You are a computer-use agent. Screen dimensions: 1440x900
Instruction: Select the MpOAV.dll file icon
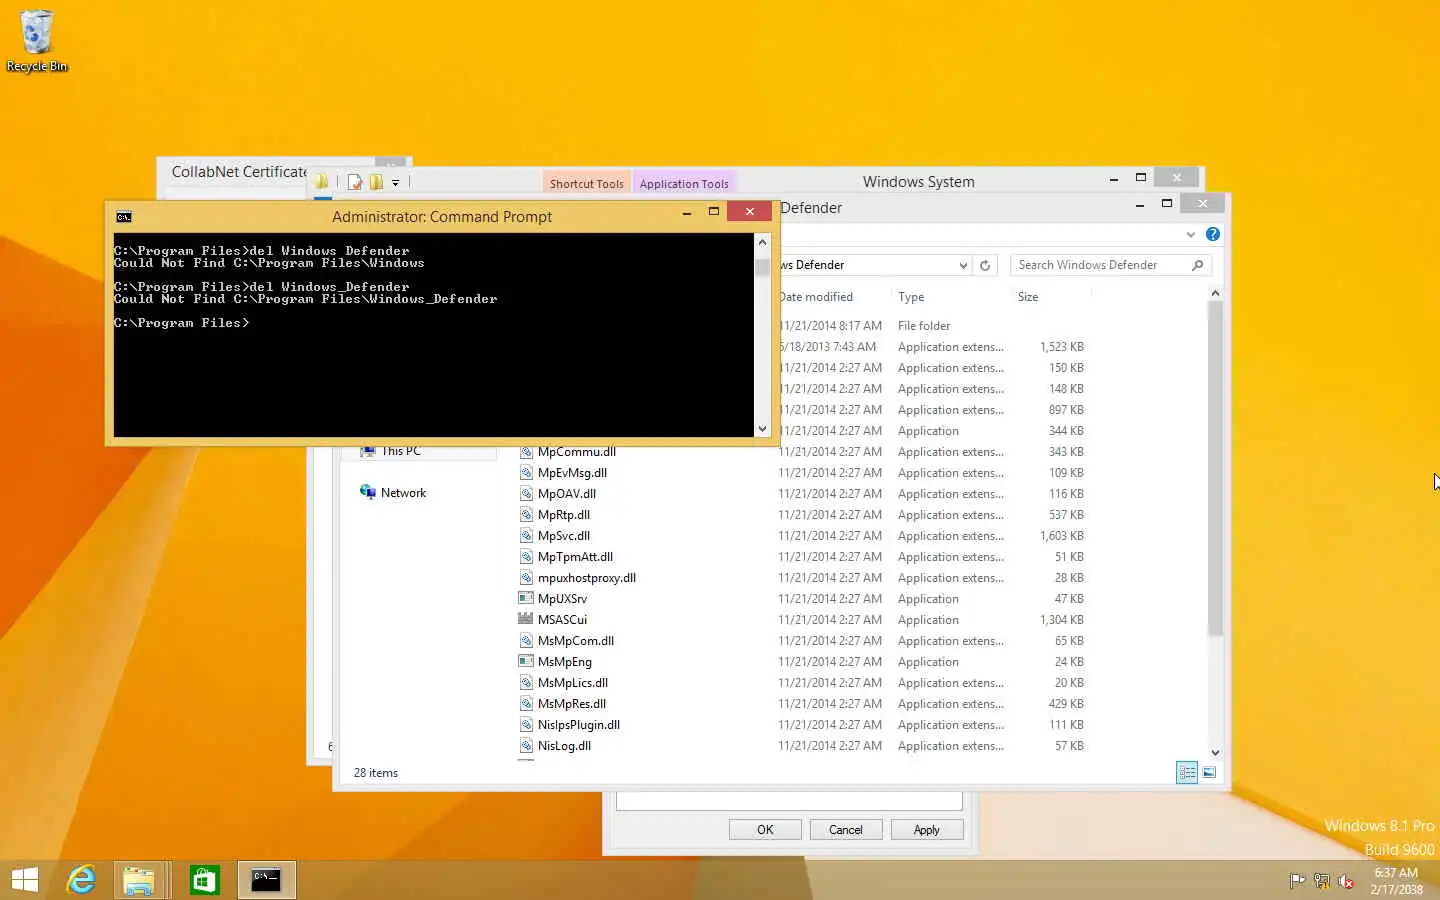pos(526,494)
